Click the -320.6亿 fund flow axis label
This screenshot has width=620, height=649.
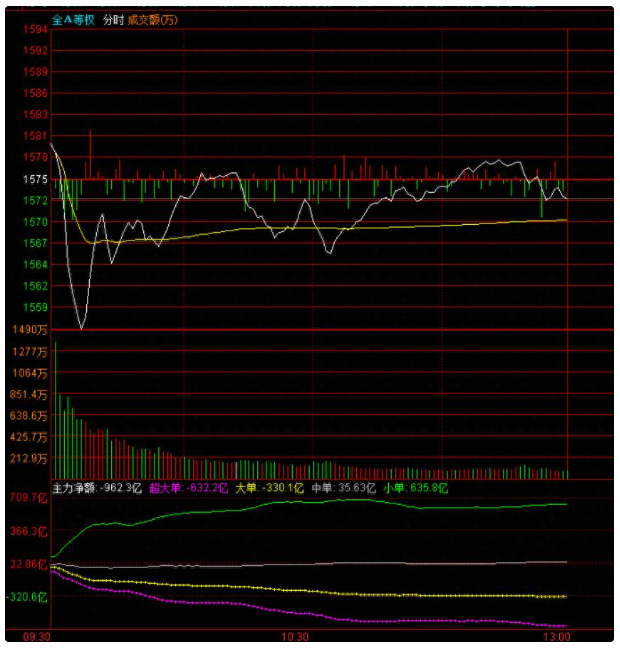point(28,597)
